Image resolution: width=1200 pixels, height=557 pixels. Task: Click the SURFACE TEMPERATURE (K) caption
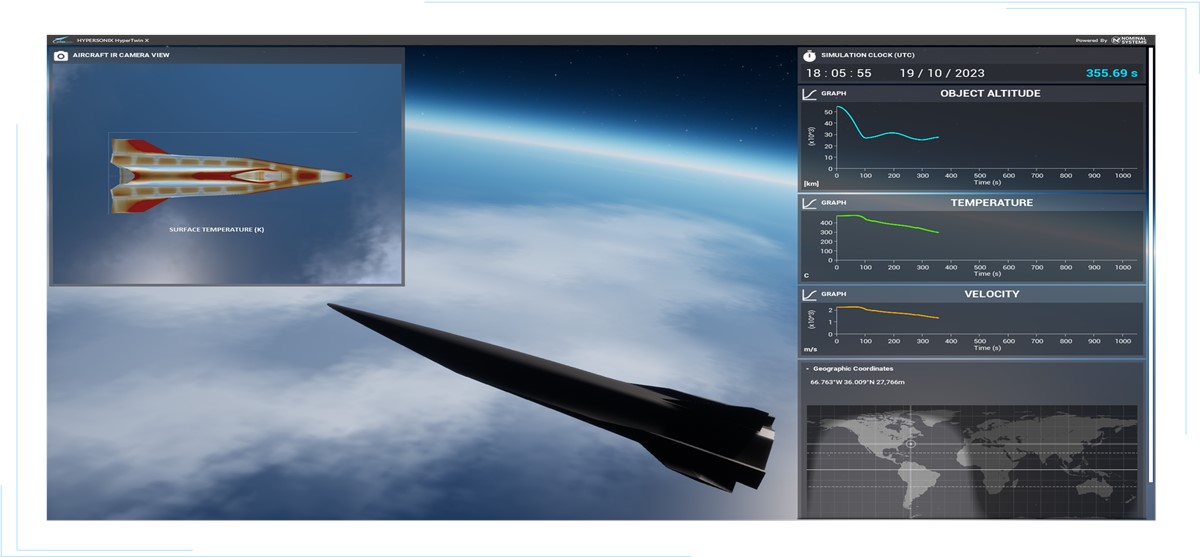pyautogui.click(x=217, y=229)
